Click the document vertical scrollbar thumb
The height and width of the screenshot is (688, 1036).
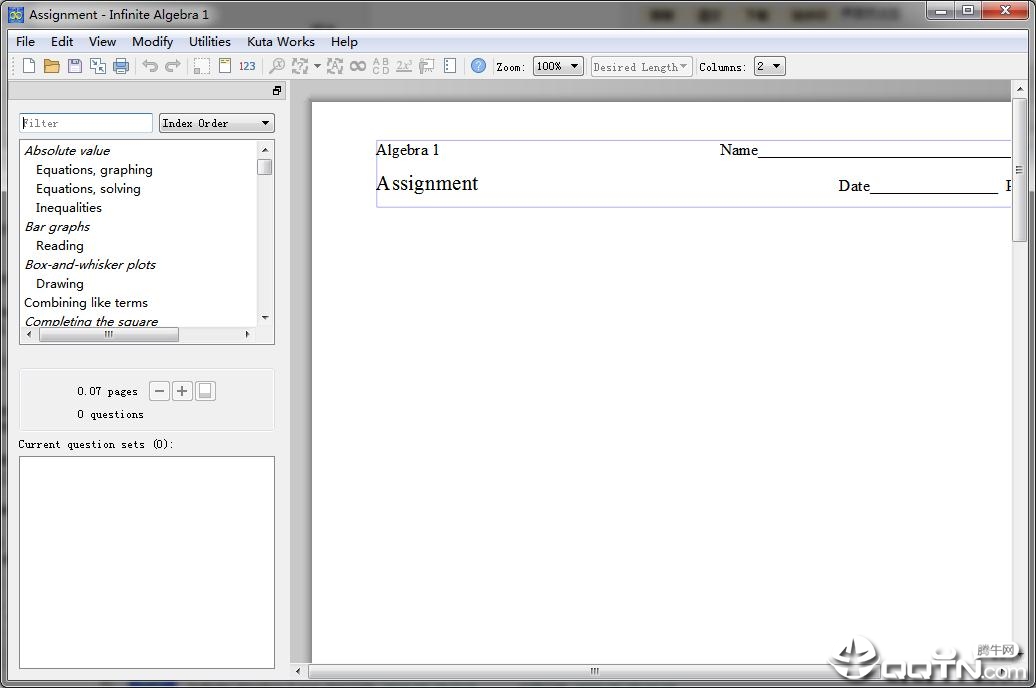click(x=1019, y=170)
